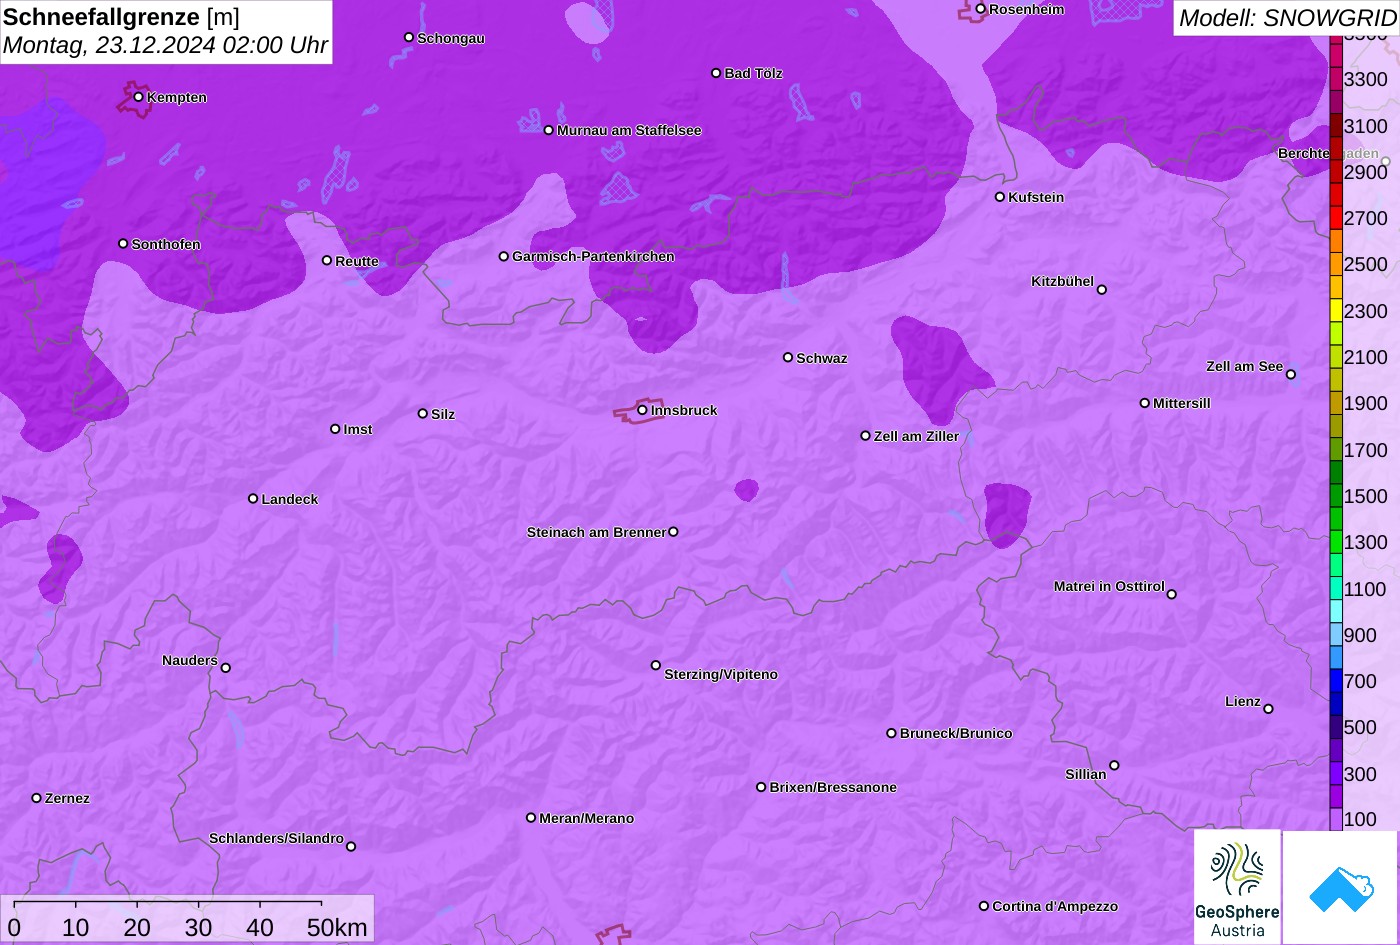Select the Bruneck/Brunico marker dot

pos(892,733)
